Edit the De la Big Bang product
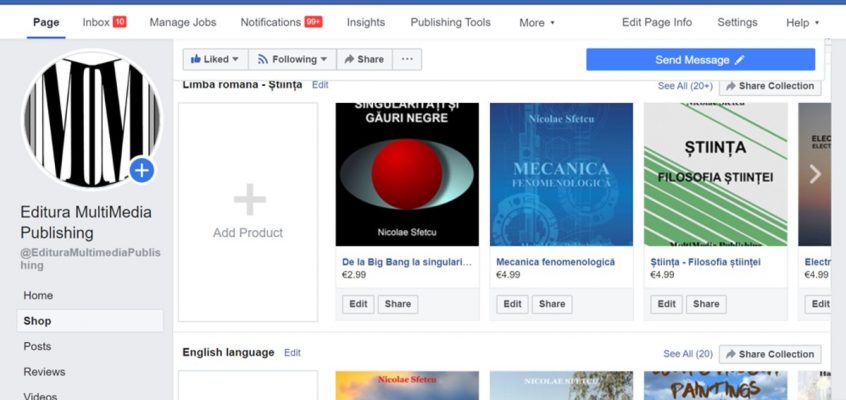The width and height of the screenshot is (846, 400). 358,304
